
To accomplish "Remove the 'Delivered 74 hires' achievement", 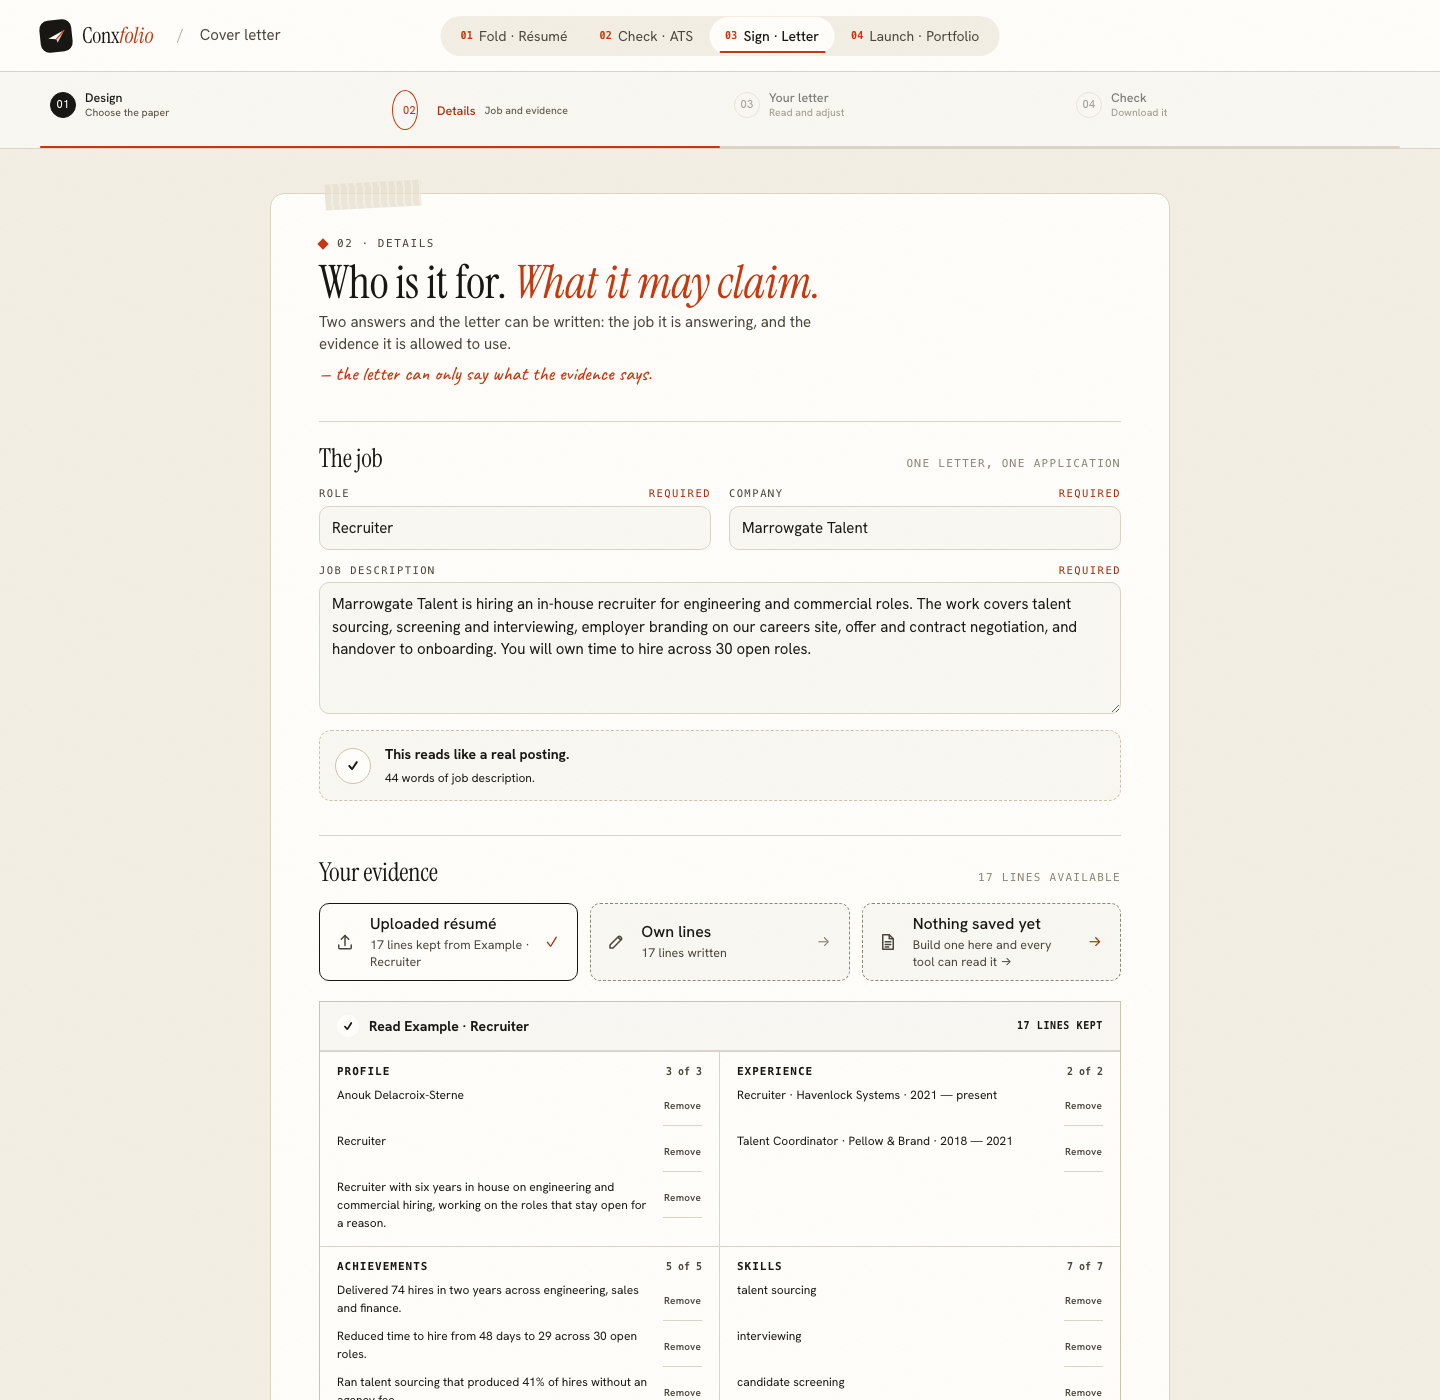I will 682,1301.
